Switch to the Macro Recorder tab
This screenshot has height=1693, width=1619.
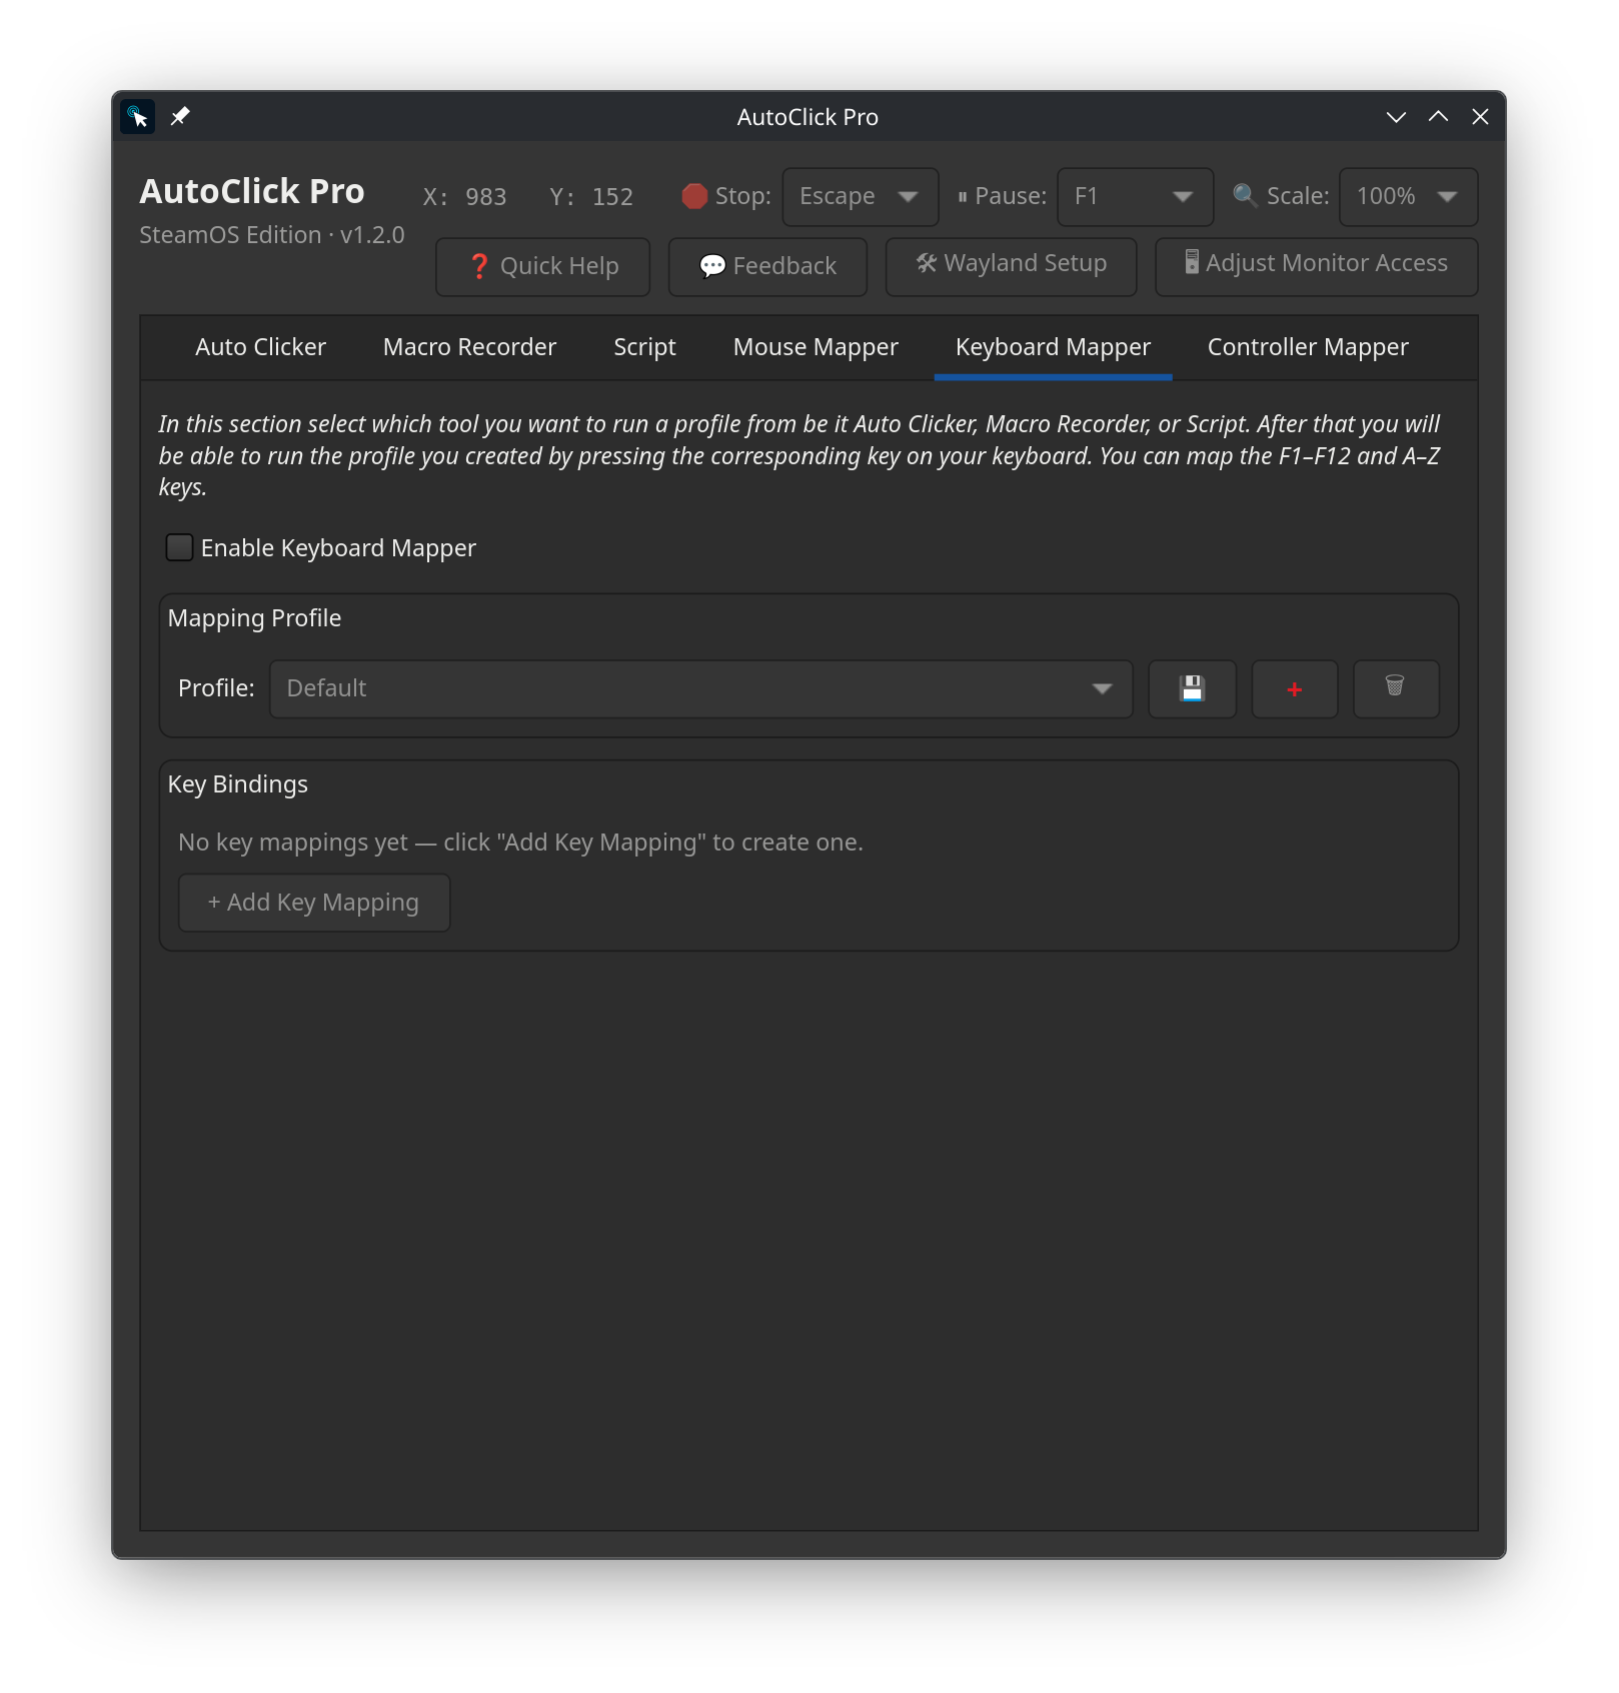pos(469,347)
